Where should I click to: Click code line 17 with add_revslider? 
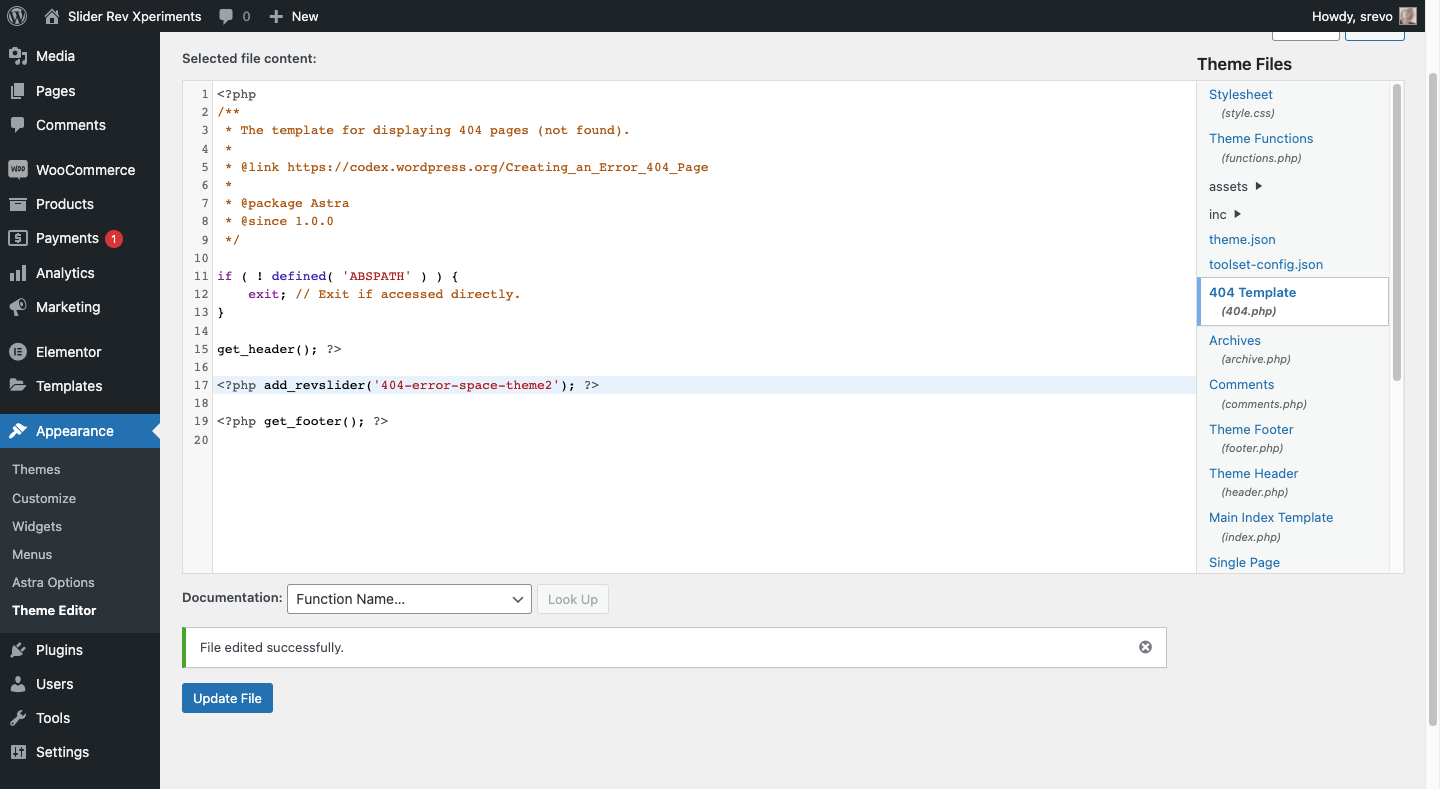pos(705,385)
